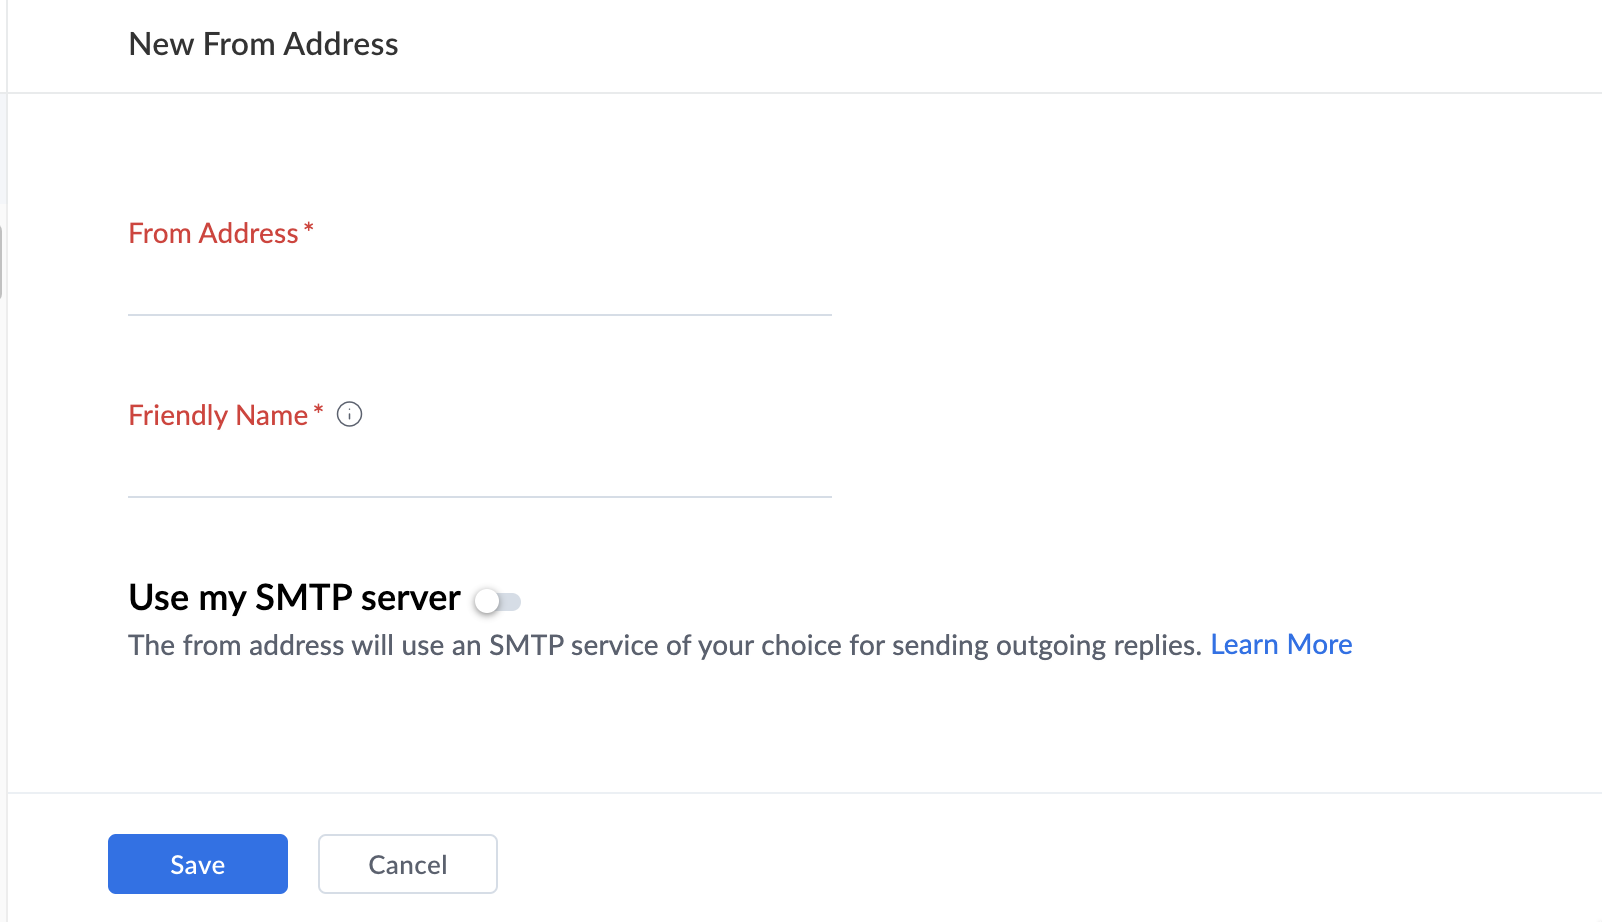Click the Friendly Name label text
This screenshot has width=1602, height=922.
(218, 415)
